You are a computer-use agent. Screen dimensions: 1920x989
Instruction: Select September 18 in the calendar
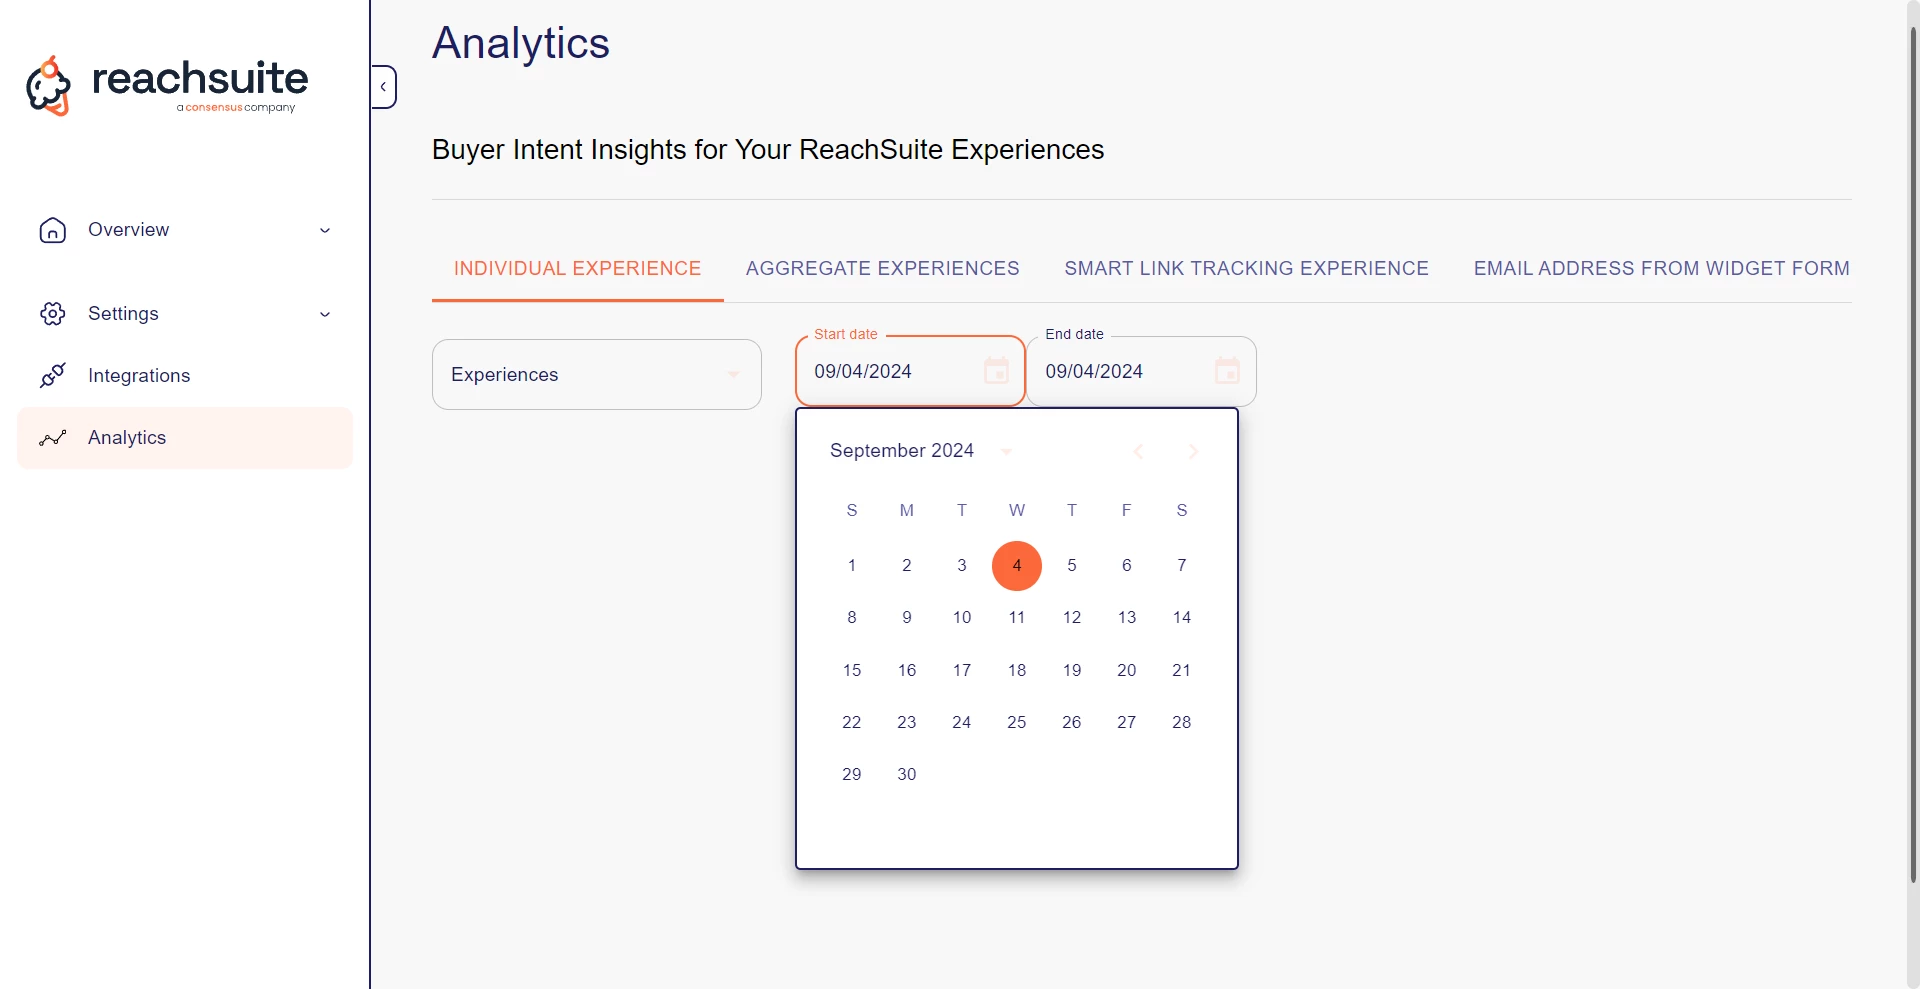1017,670
